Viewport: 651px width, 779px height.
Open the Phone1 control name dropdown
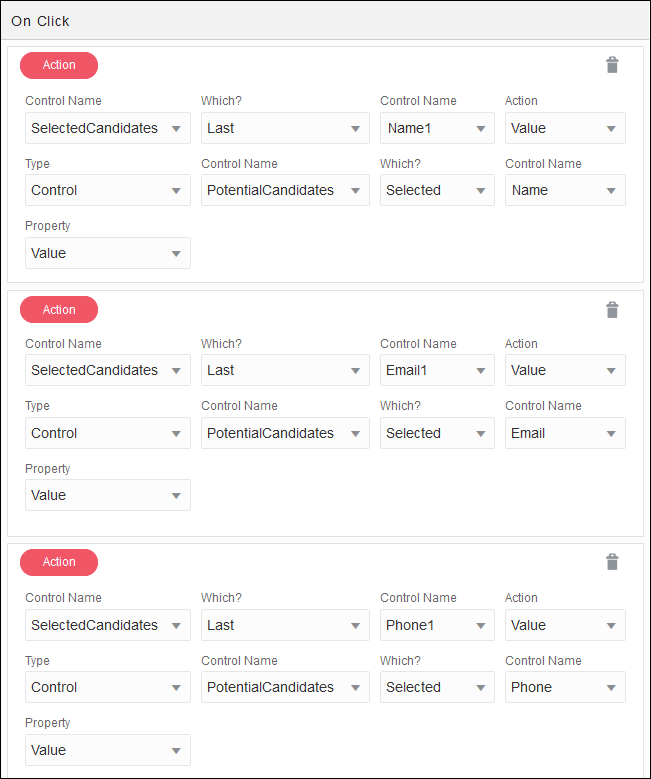click(x=437, y=625)
